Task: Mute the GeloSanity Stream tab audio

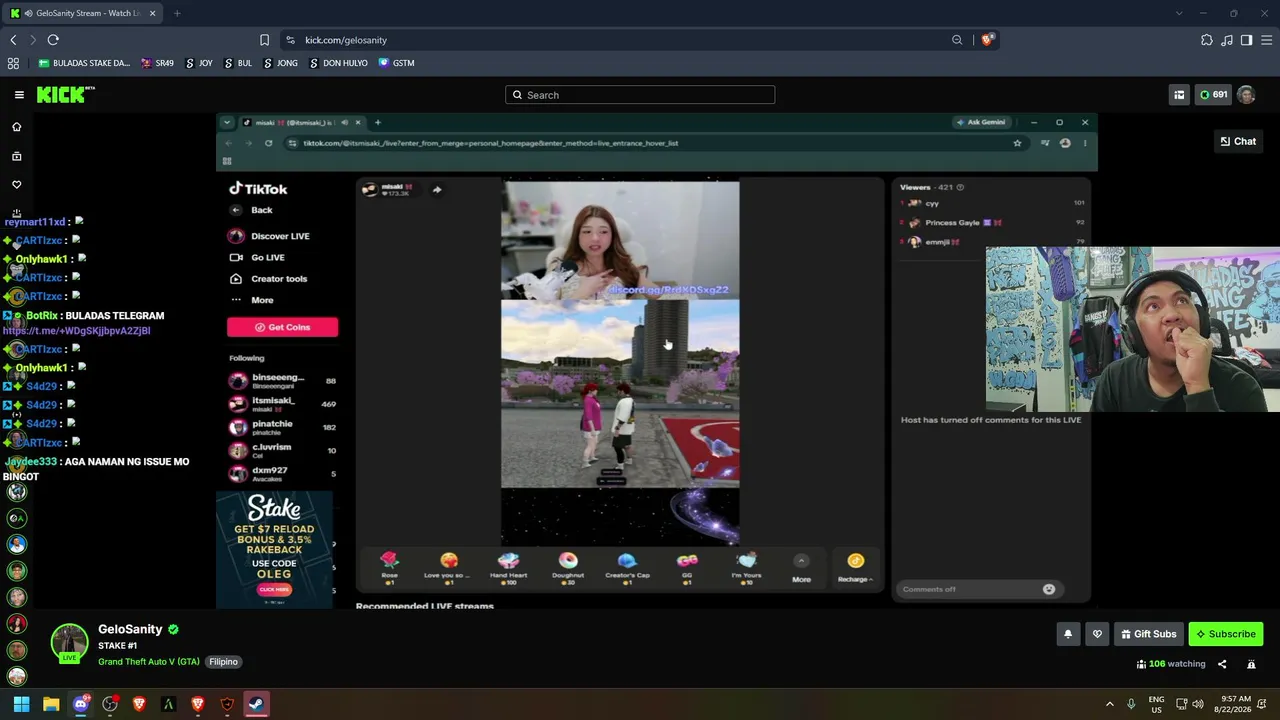Action: 29,13
